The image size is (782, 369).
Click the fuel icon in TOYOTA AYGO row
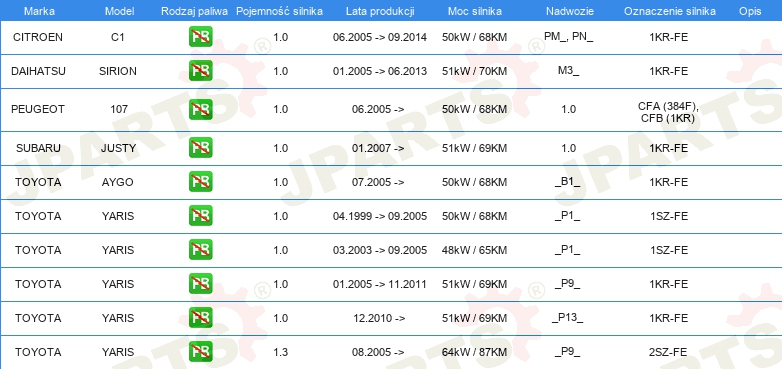coord(200,182)
